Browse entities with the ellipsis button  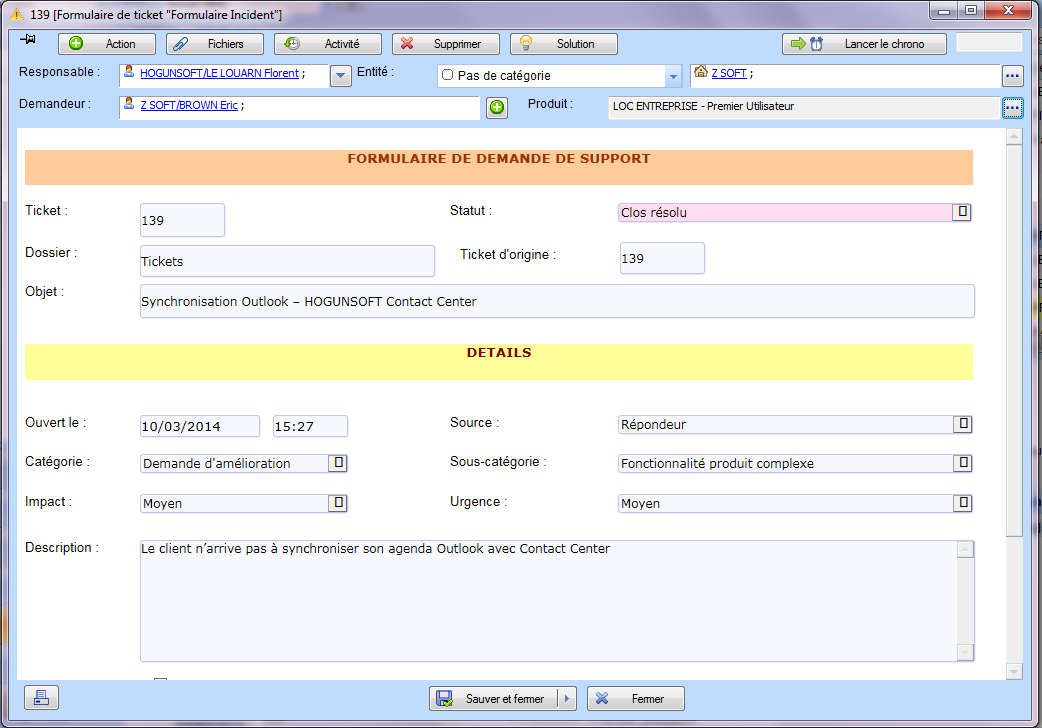(x=1012, y=76)
